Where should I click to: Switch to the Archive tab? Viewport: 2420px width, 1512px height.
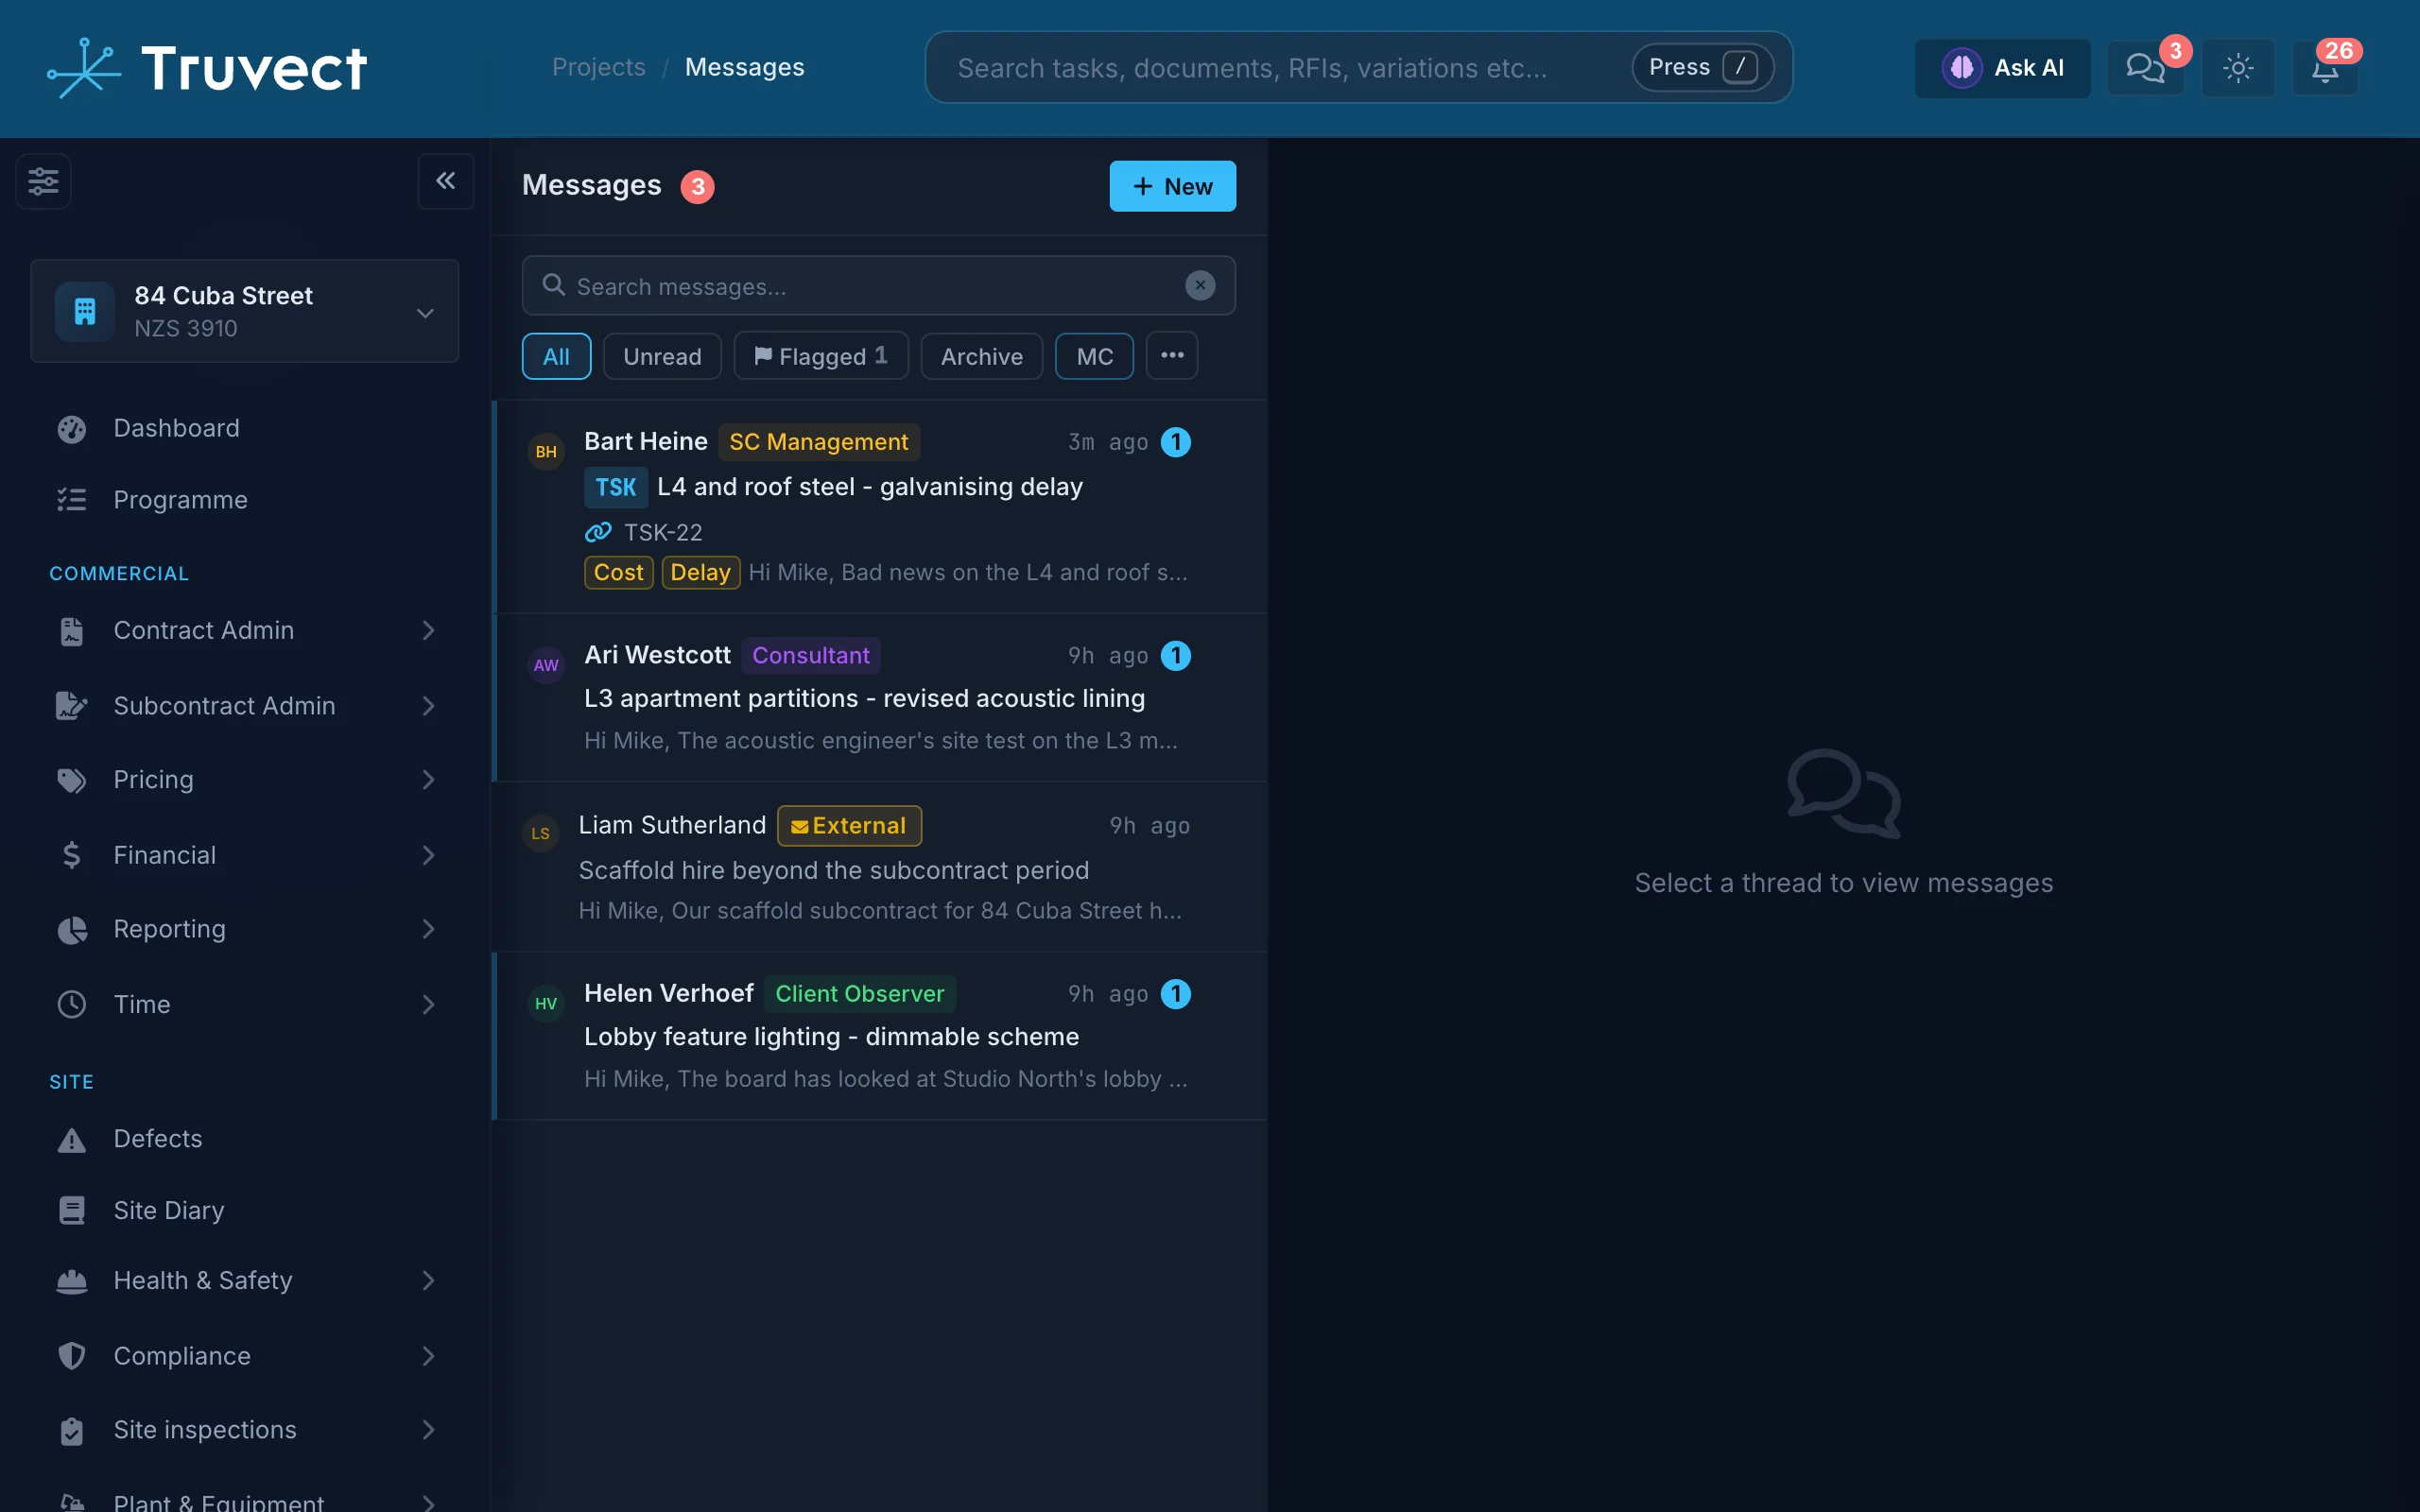point(981,356)
